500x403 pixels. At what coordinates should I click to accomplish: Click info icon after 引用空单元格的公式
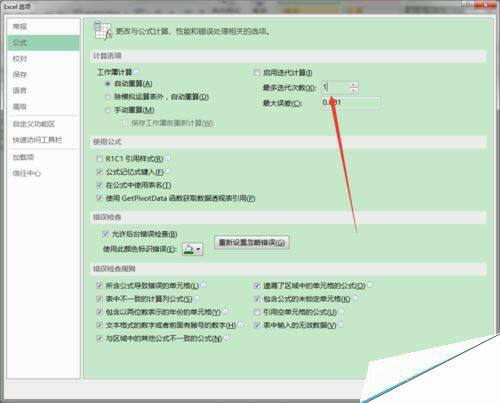point(341,311)
